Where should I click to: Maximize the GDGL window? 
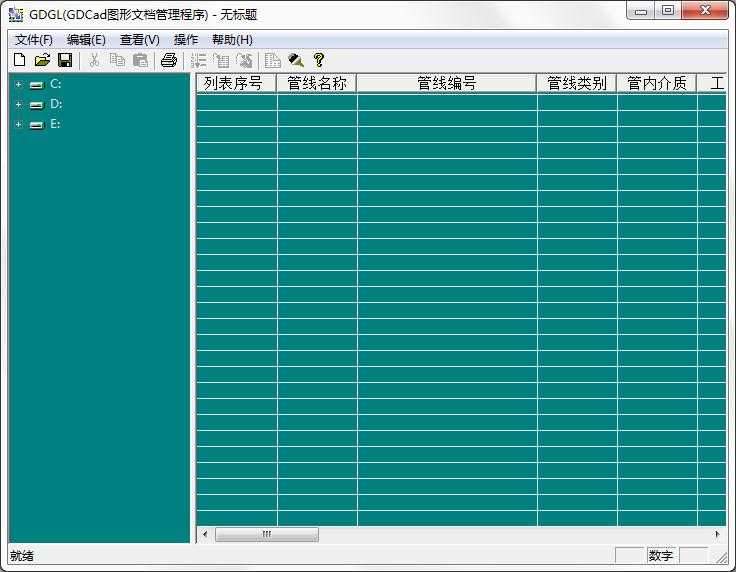tap(668, 10)
